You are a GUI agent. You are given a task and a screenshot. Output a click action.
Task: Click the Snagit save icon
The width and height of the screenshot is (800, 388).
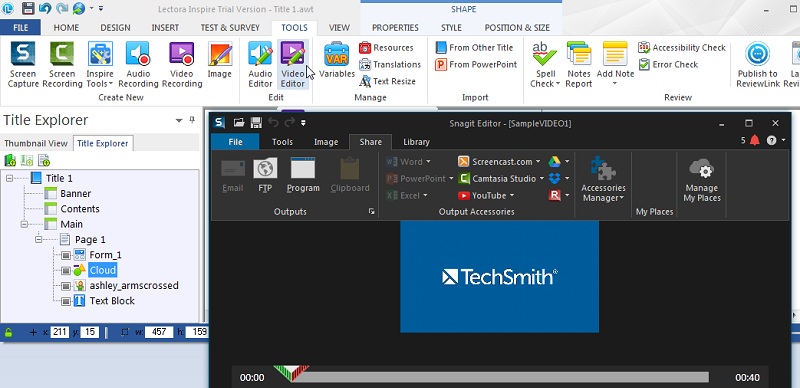[x=256, y=123]
